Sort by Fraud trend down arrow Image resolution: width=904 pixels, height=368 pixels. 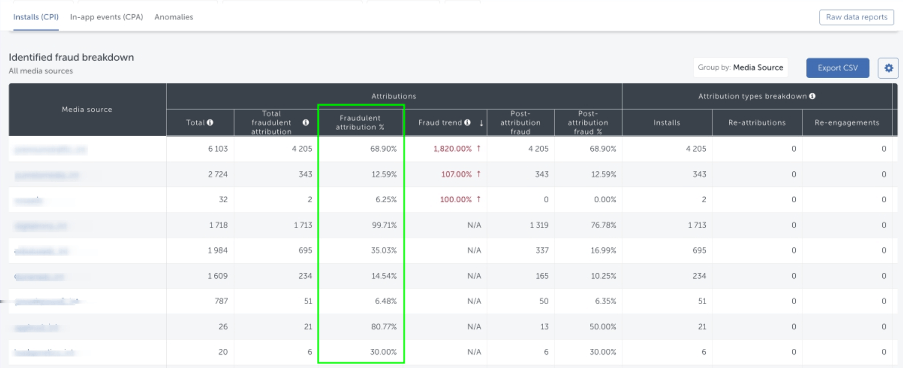pos(481,123)
